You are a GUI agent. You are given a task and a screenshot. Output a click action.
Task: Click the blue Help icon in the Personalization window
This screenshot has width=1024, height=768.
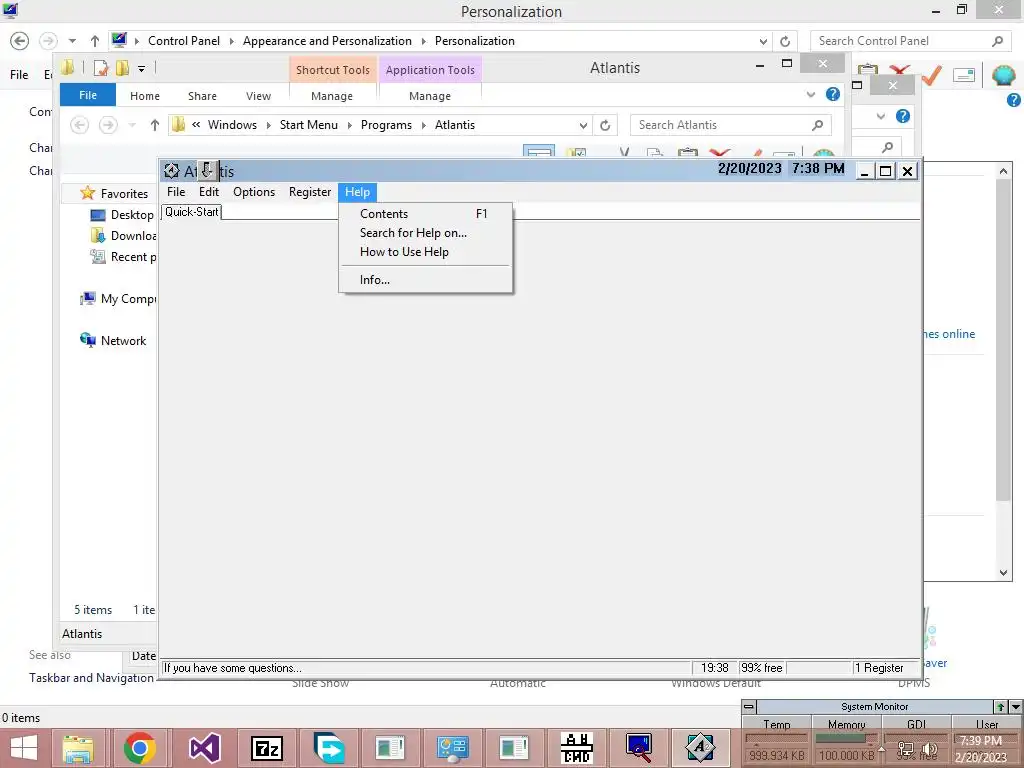pos(1014,100)
